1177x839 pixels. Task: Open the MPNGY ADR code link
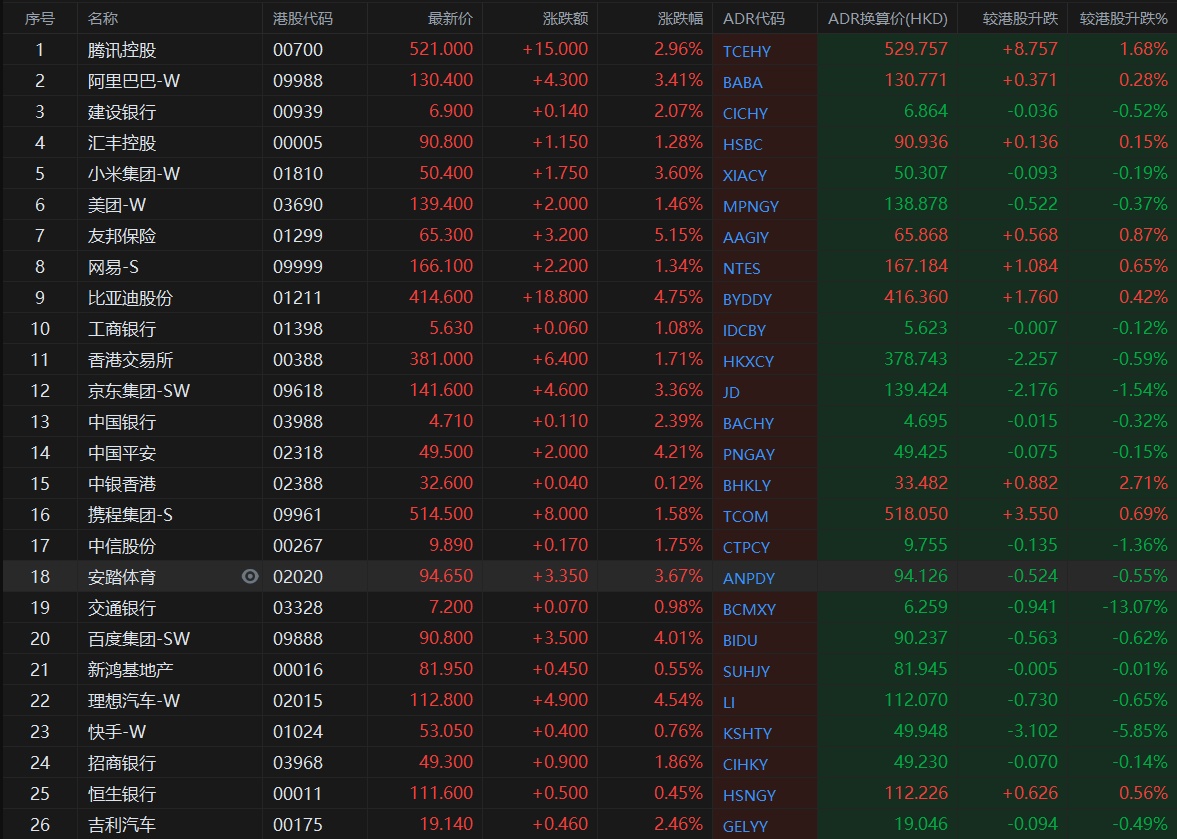click(751, 206)
